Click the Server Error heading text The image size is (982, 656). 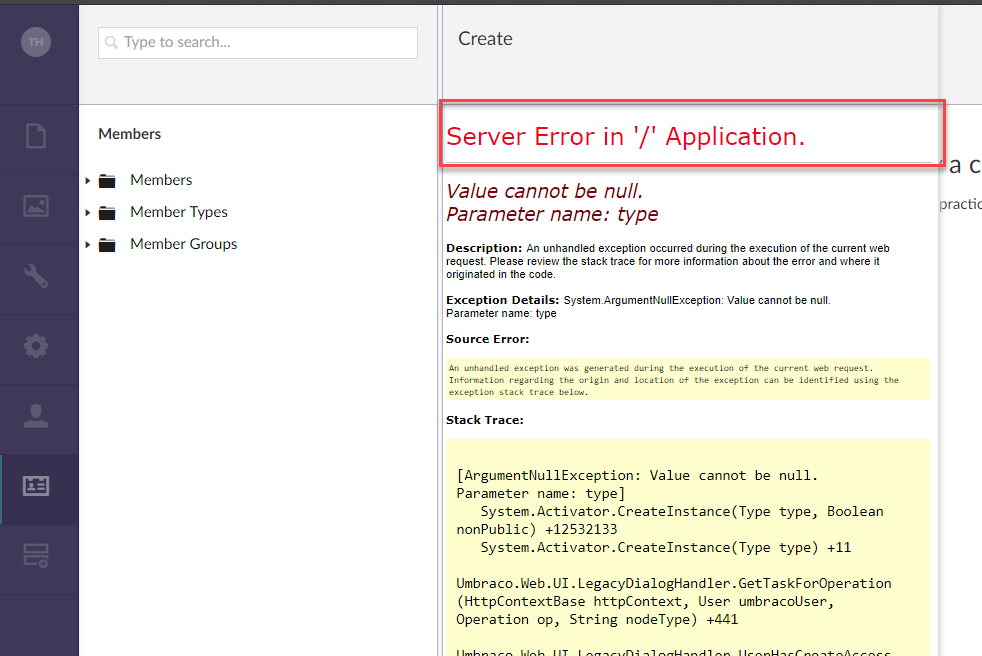pyautogui.click(x=625, y=136)
